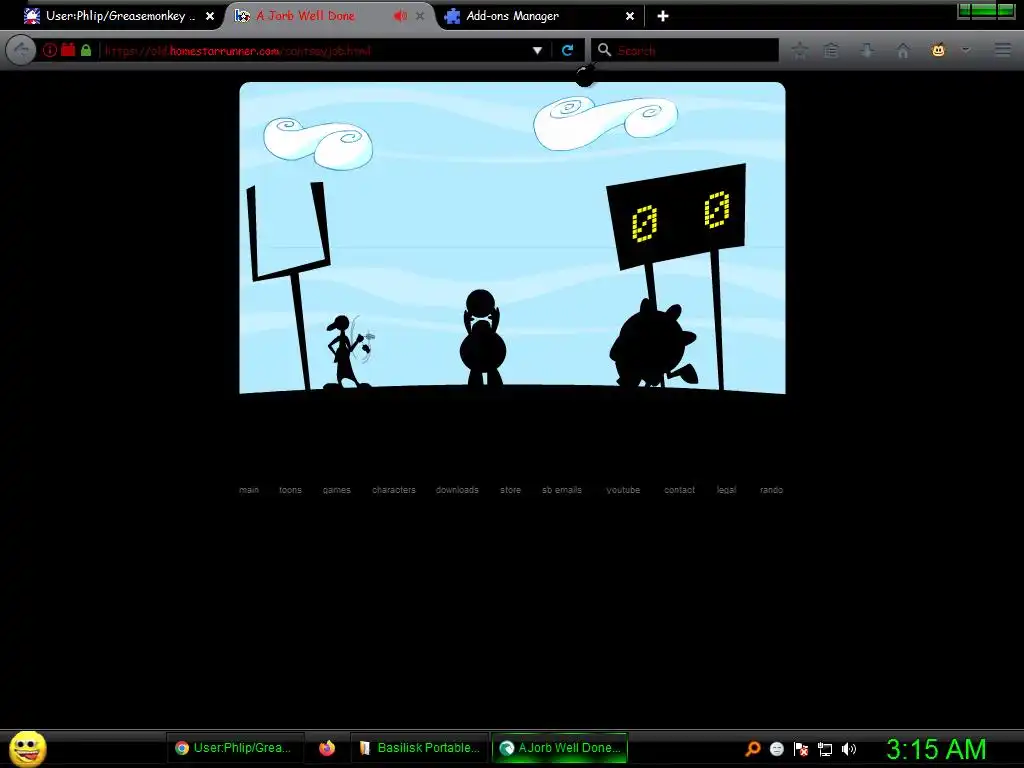Open the volume speaker tray icon
The image size is (1024, 768).
pos(849,749)
